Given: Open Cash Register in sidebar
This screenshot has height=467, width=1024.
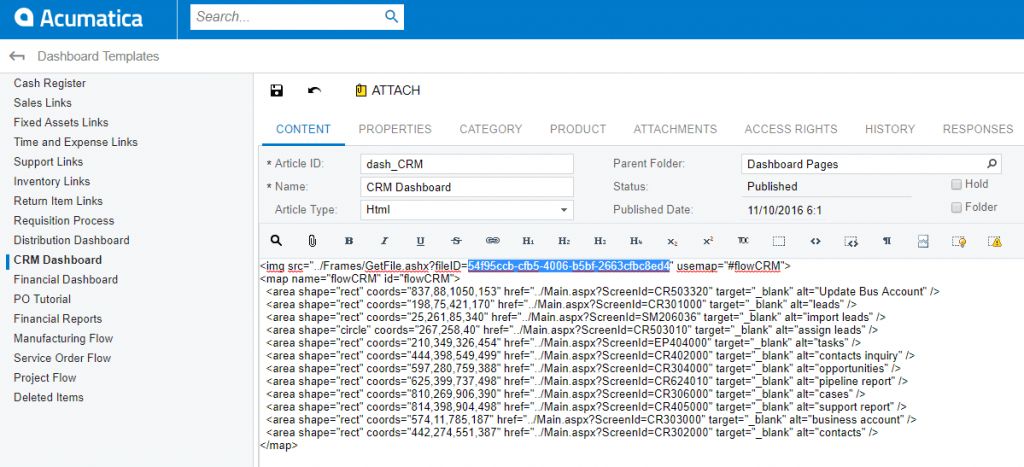Looking at the screenshot, I should 50,83.
